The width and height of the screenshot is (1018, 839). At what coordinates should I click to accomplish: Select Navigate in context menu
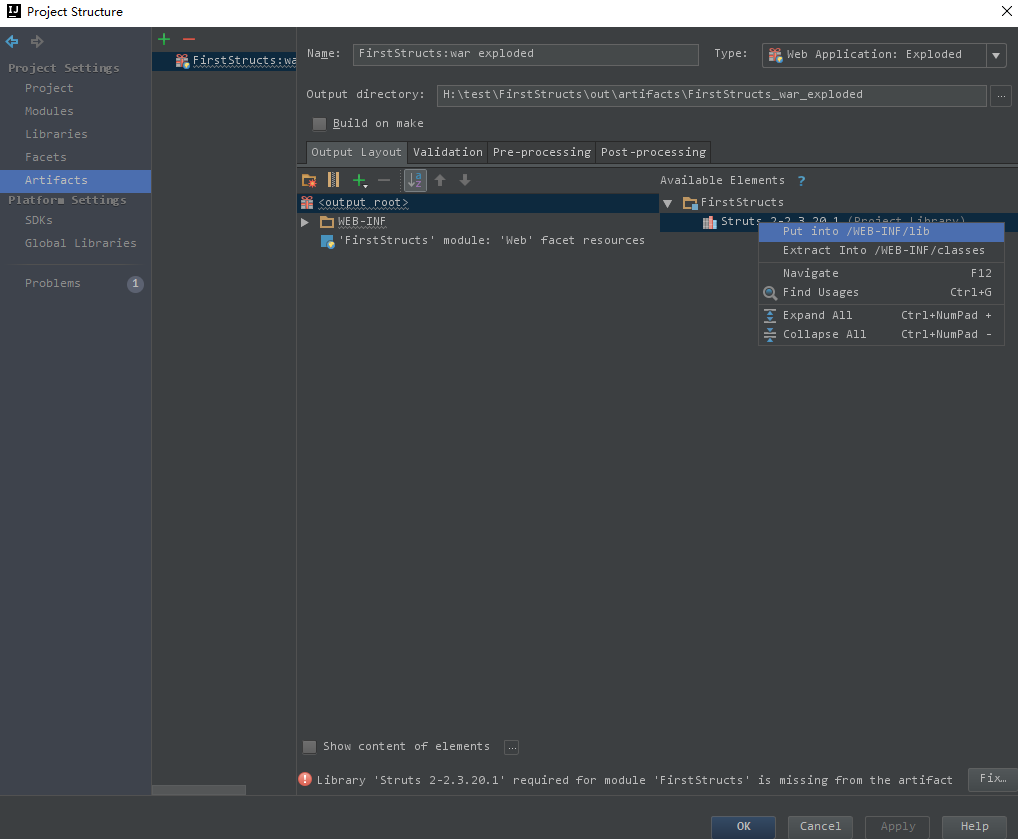point(881,273)
